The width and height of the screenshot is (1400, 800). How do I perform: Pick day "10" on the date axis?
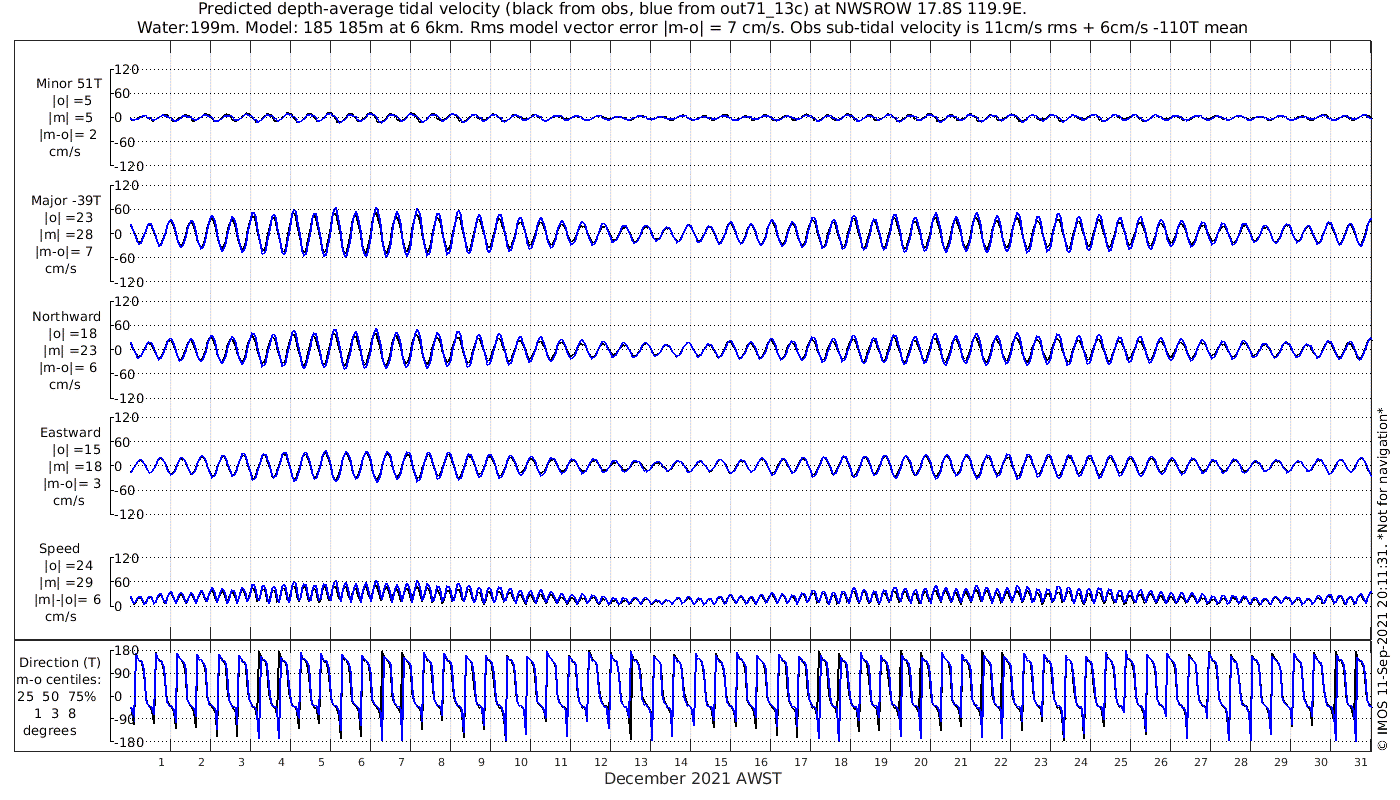tap(521, 762)
